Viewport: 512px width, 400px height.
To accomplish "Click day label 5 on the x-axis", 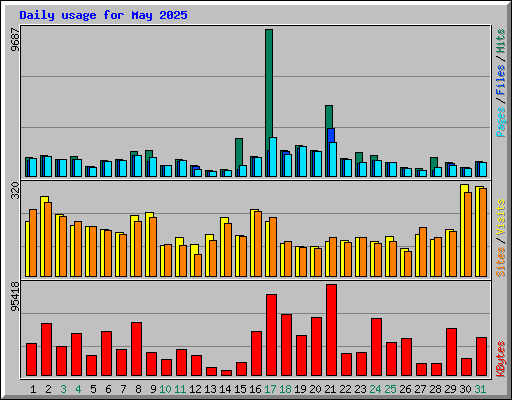I will pyautogui.click(x=93, y=389).
